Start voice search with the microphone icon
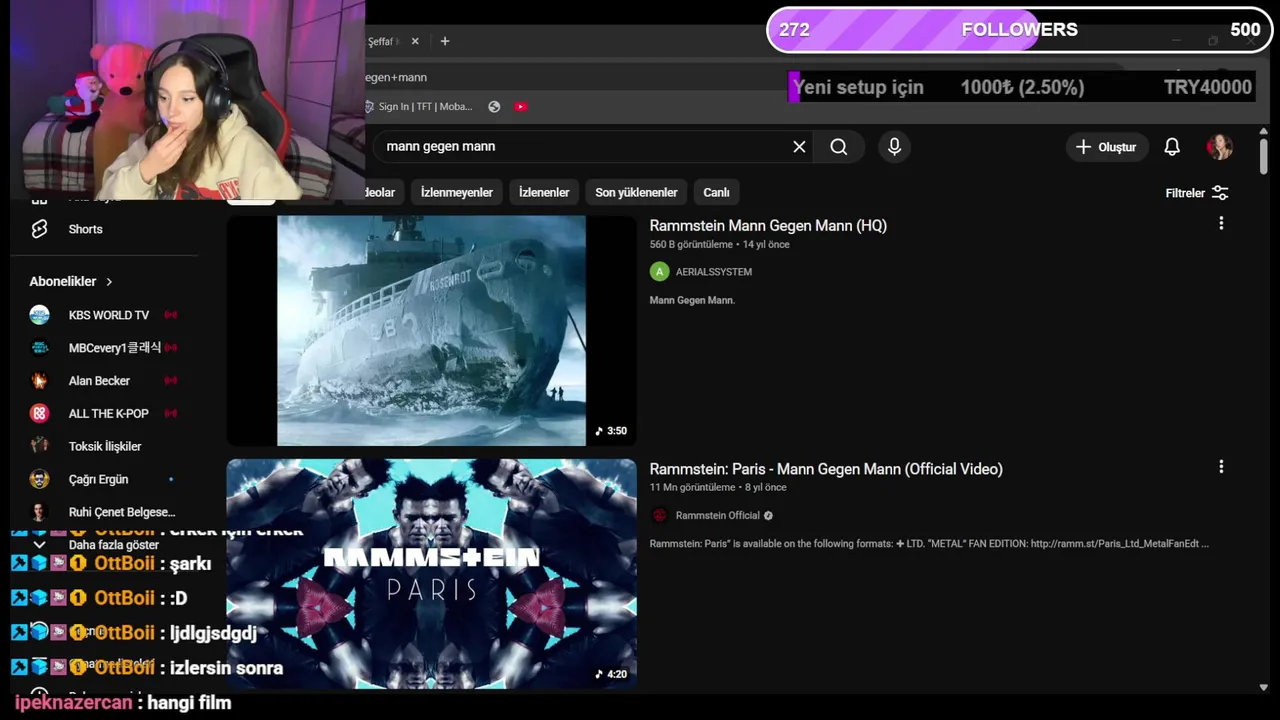Image resolution: width=1280 pixels, height=720 pixels. click(894, 147)
